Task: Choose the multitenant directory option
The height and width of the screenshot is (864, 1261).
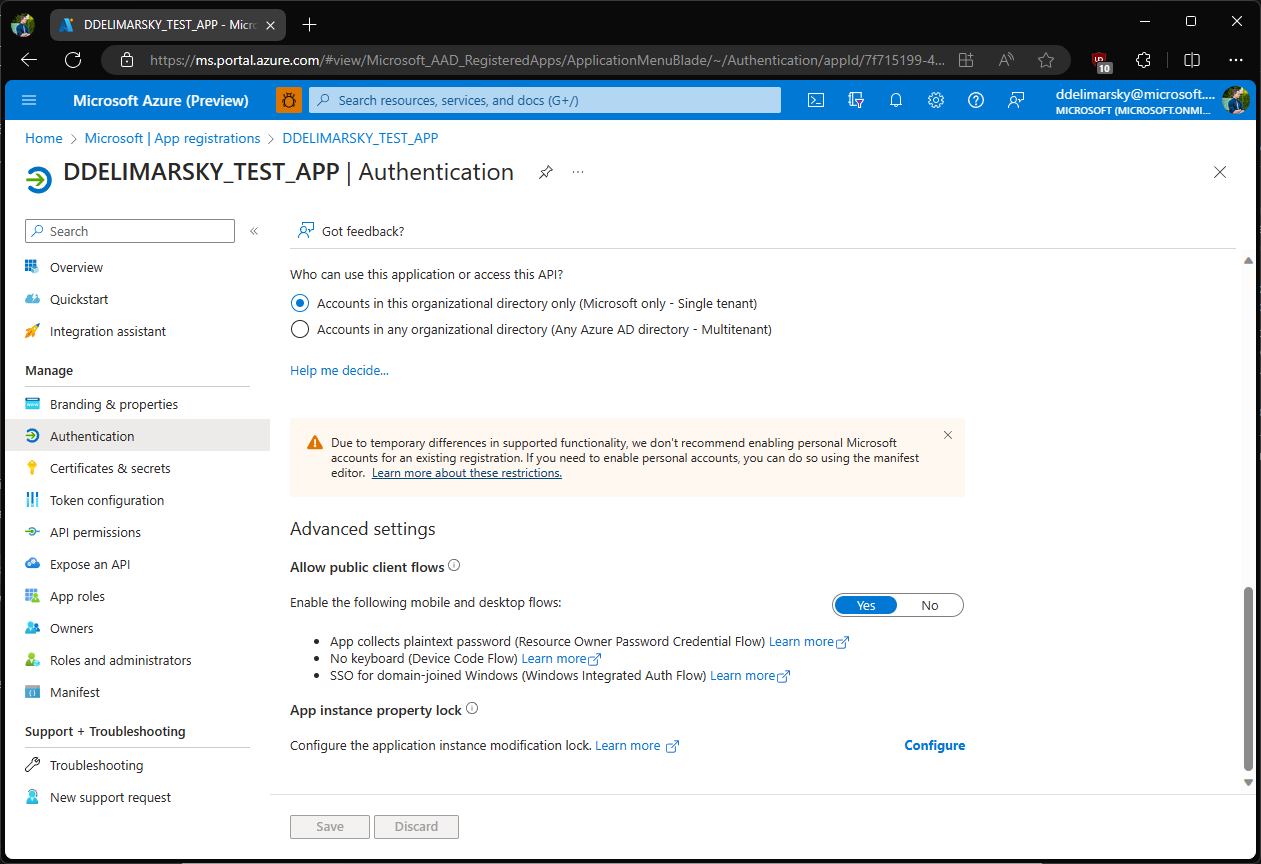Action: click(x=300, y=329)
